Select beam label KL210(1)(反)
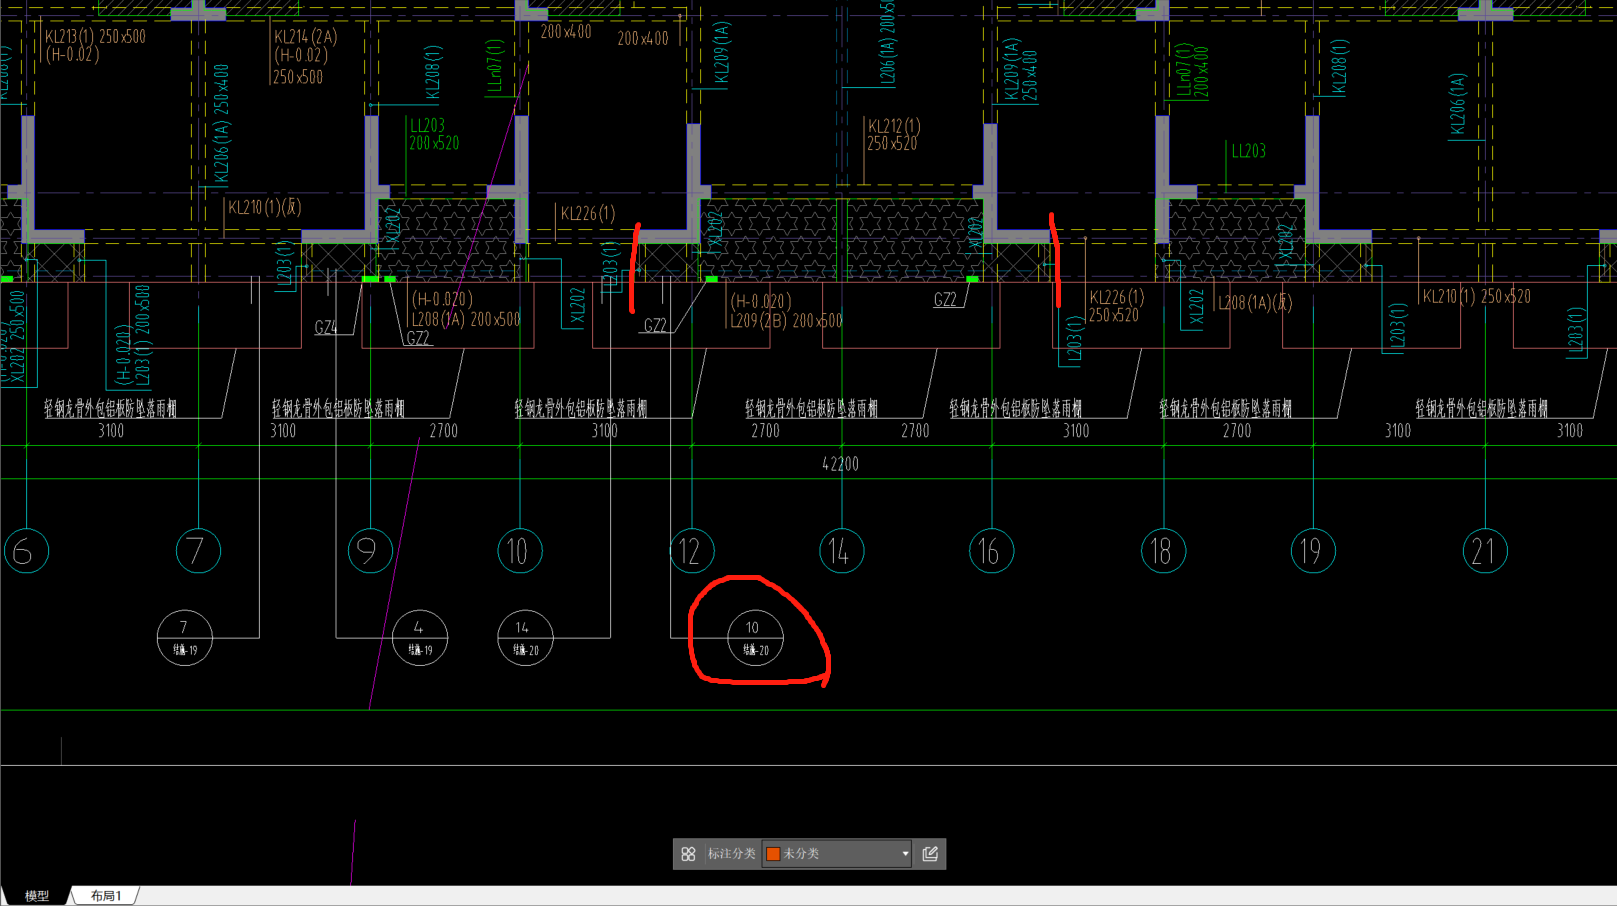The image size is (1617, 906). click(x=264, y=208)
